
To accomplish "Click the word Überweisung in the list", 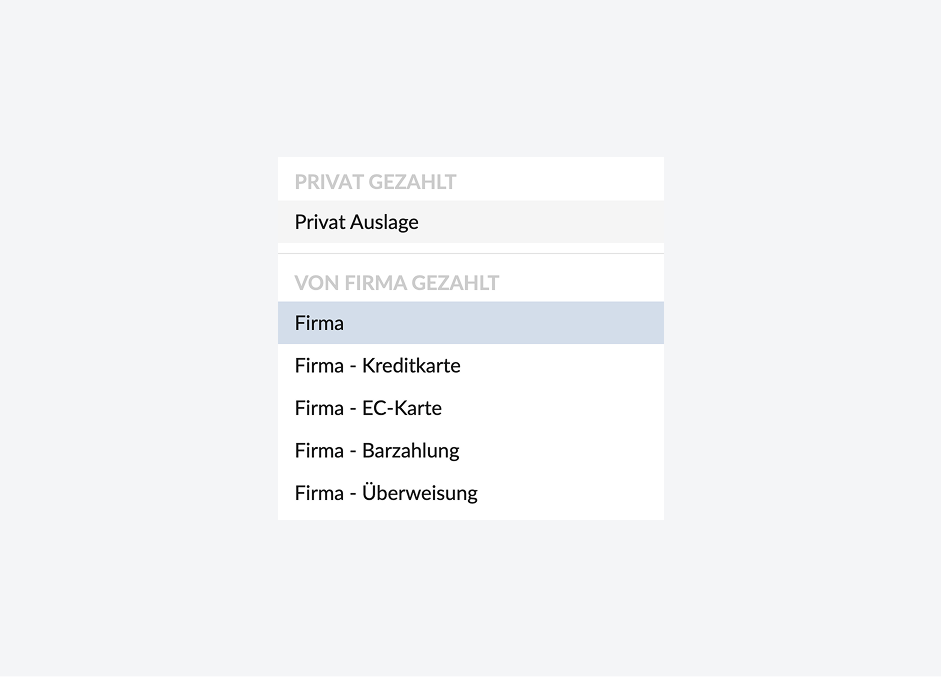I will tap(420, 493).
